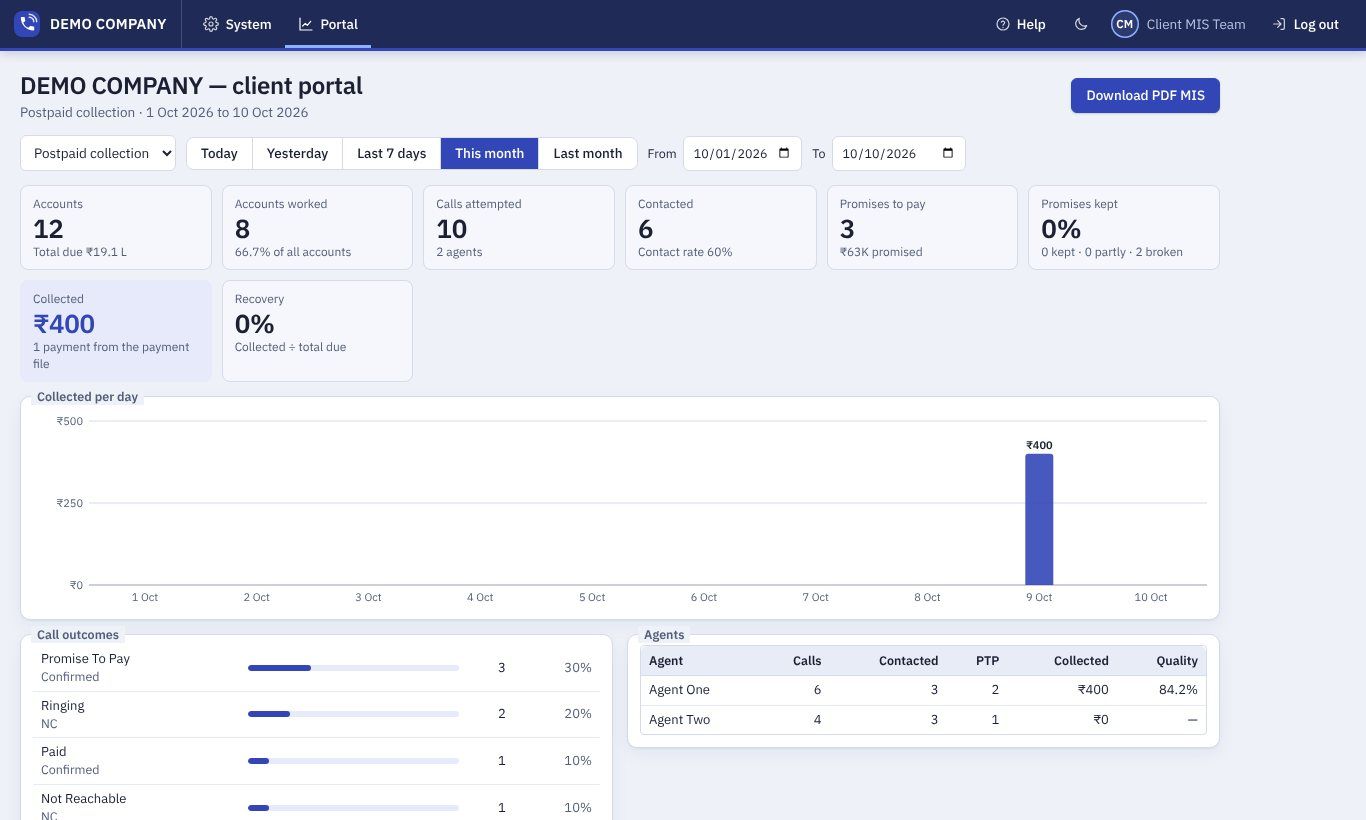The image size is (1366, 820).
Task: Click the Collected column header in Agents
Action: click(1081, 660)
